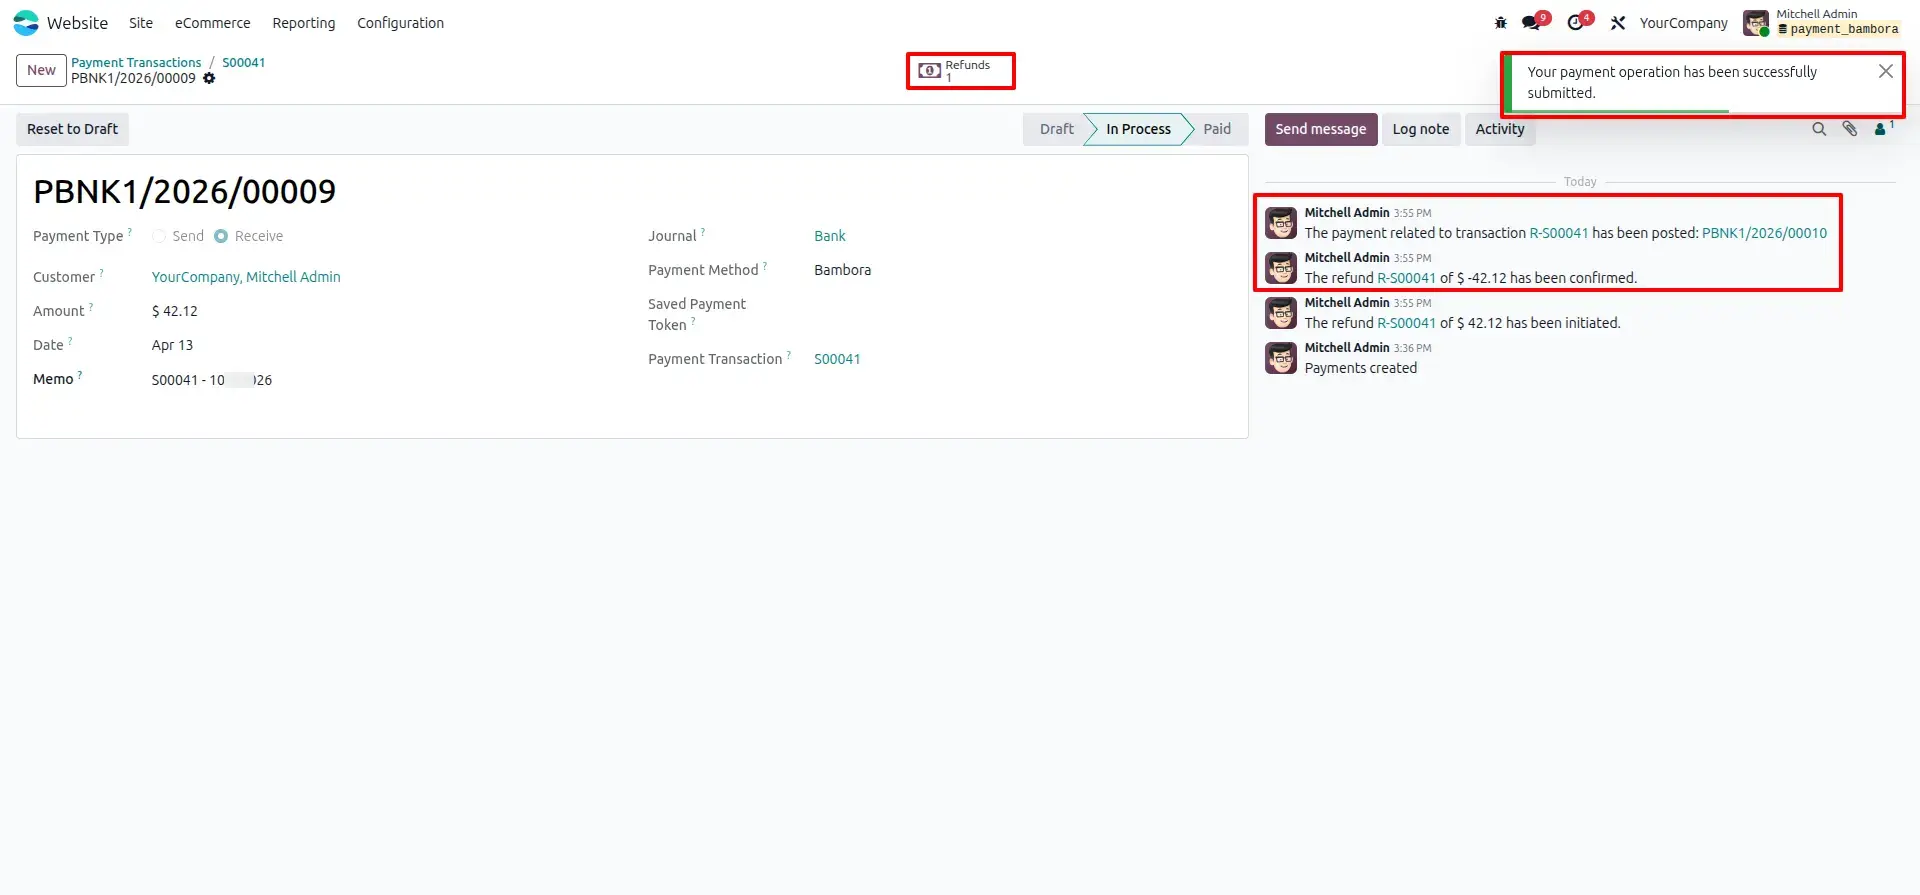This screenshot has height=895, width=1920.
Task: Open the Website app home logo
Action: [26, 23]
